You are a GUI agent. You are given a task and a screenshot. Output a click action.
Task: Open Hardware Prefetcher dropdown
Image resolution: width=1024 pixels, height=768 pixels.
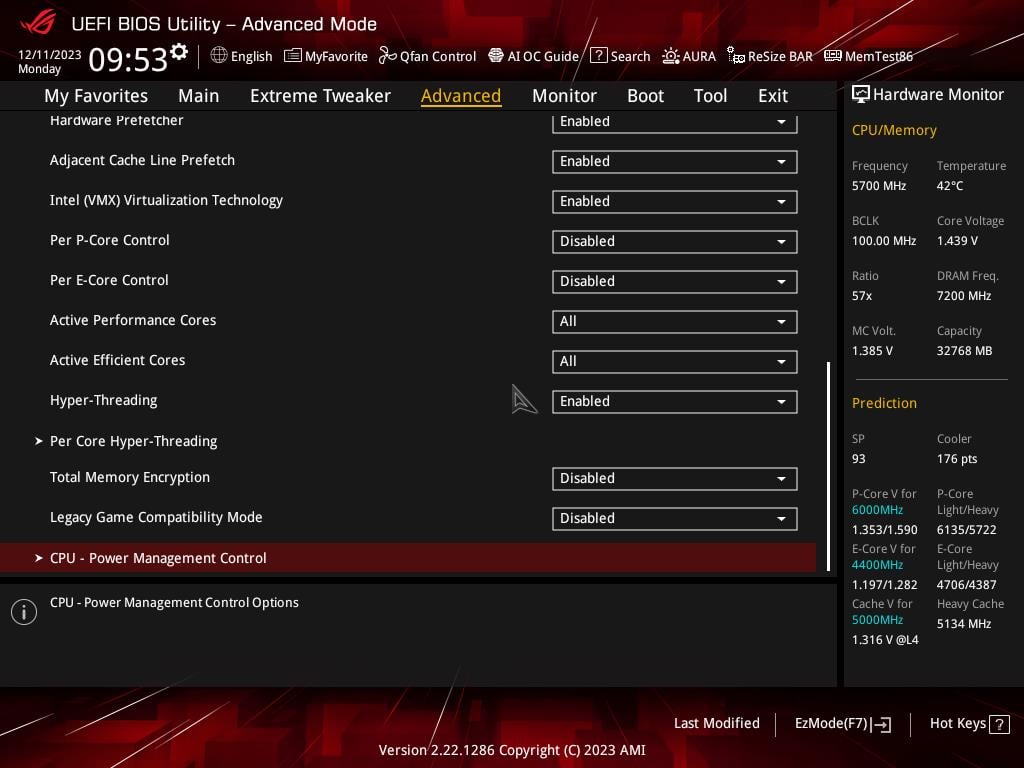674,122
